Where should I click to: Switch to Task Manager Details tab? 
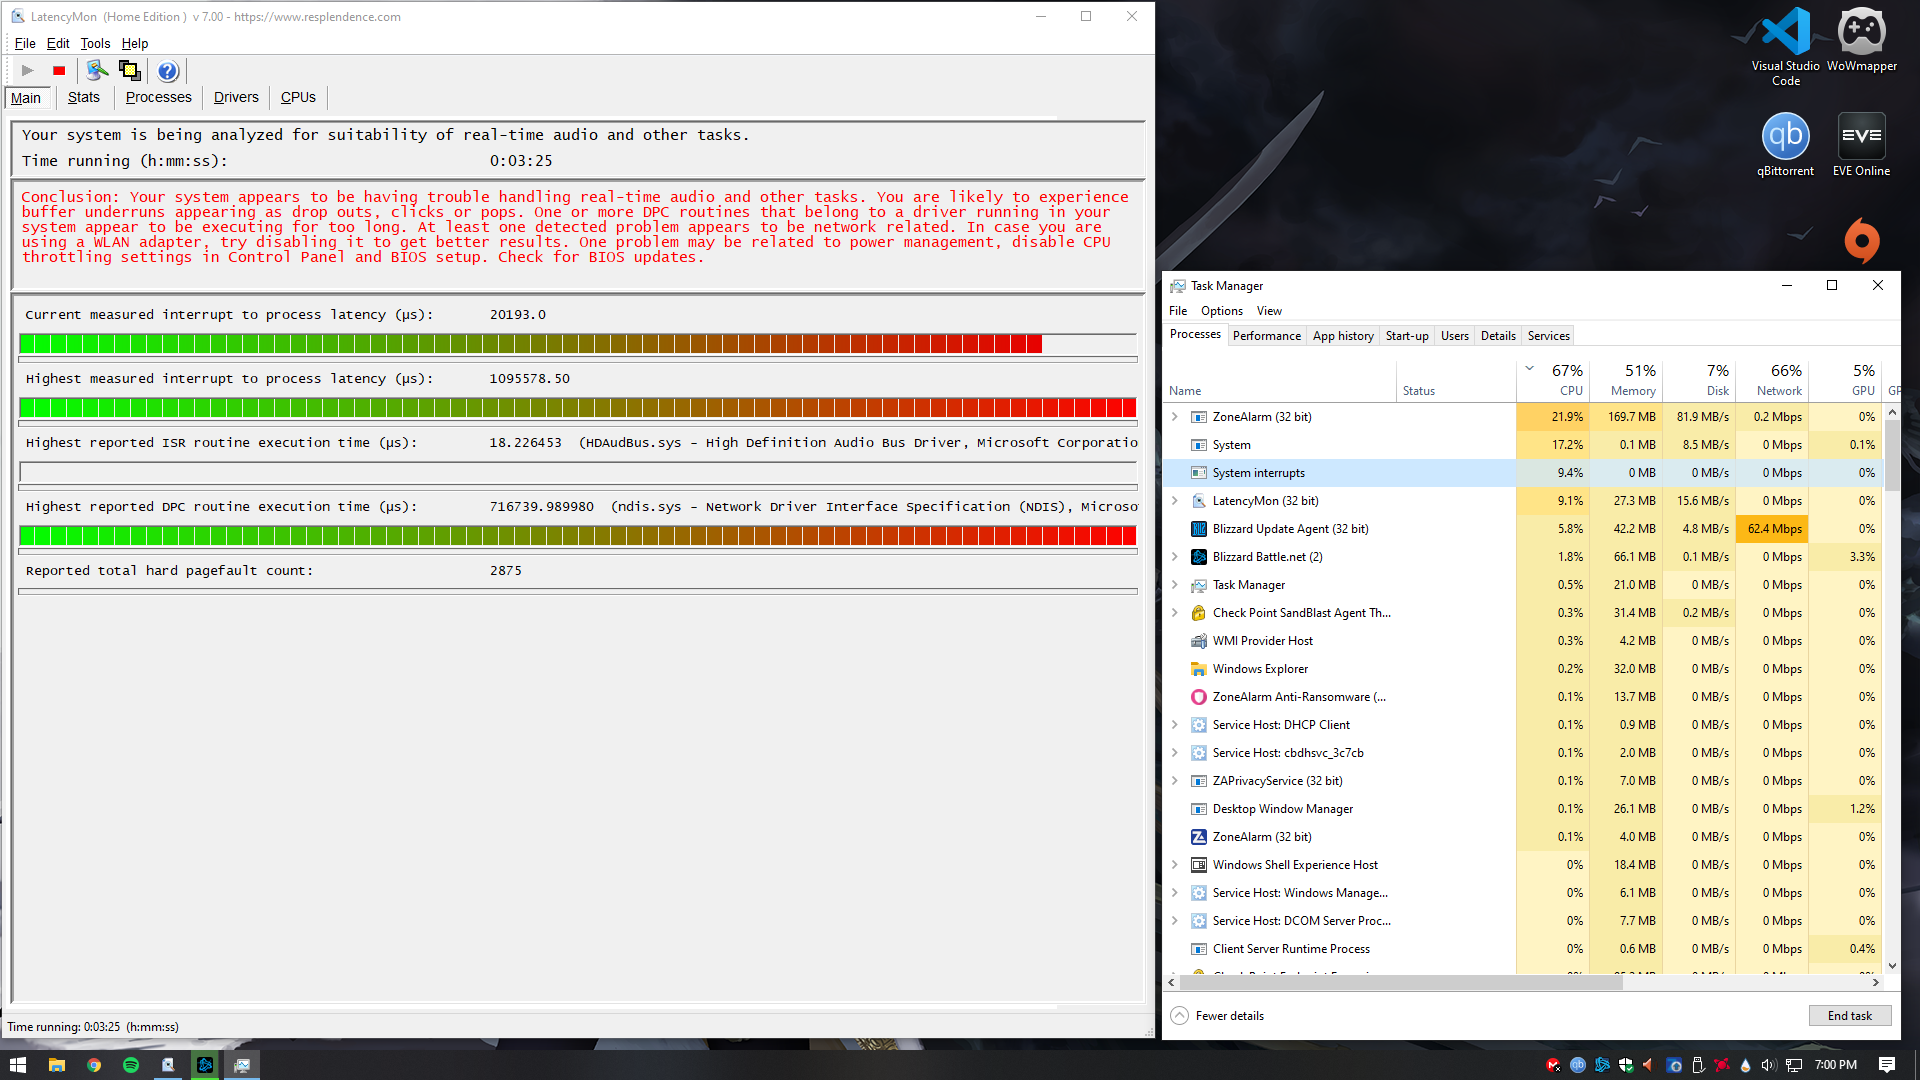[x=1498, y=336]
